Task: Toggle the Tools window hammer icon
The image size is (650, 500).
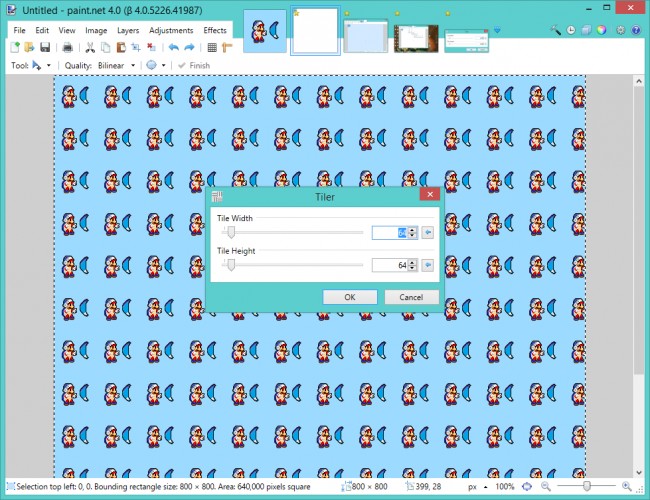Action: [555, 29]
